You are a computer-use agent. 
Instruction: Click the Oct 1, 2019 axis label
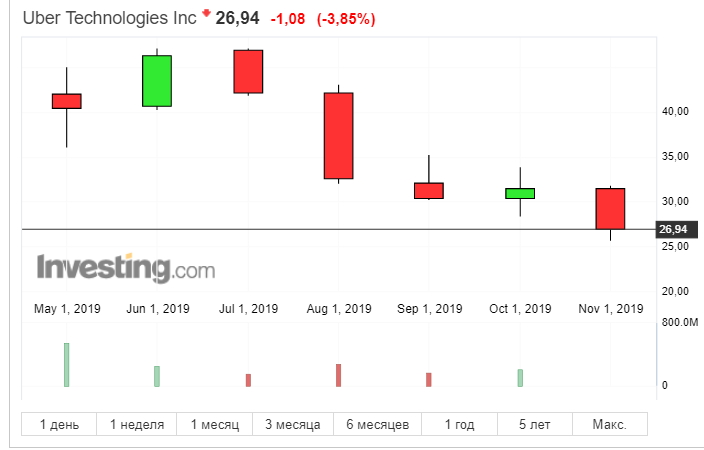520,308
